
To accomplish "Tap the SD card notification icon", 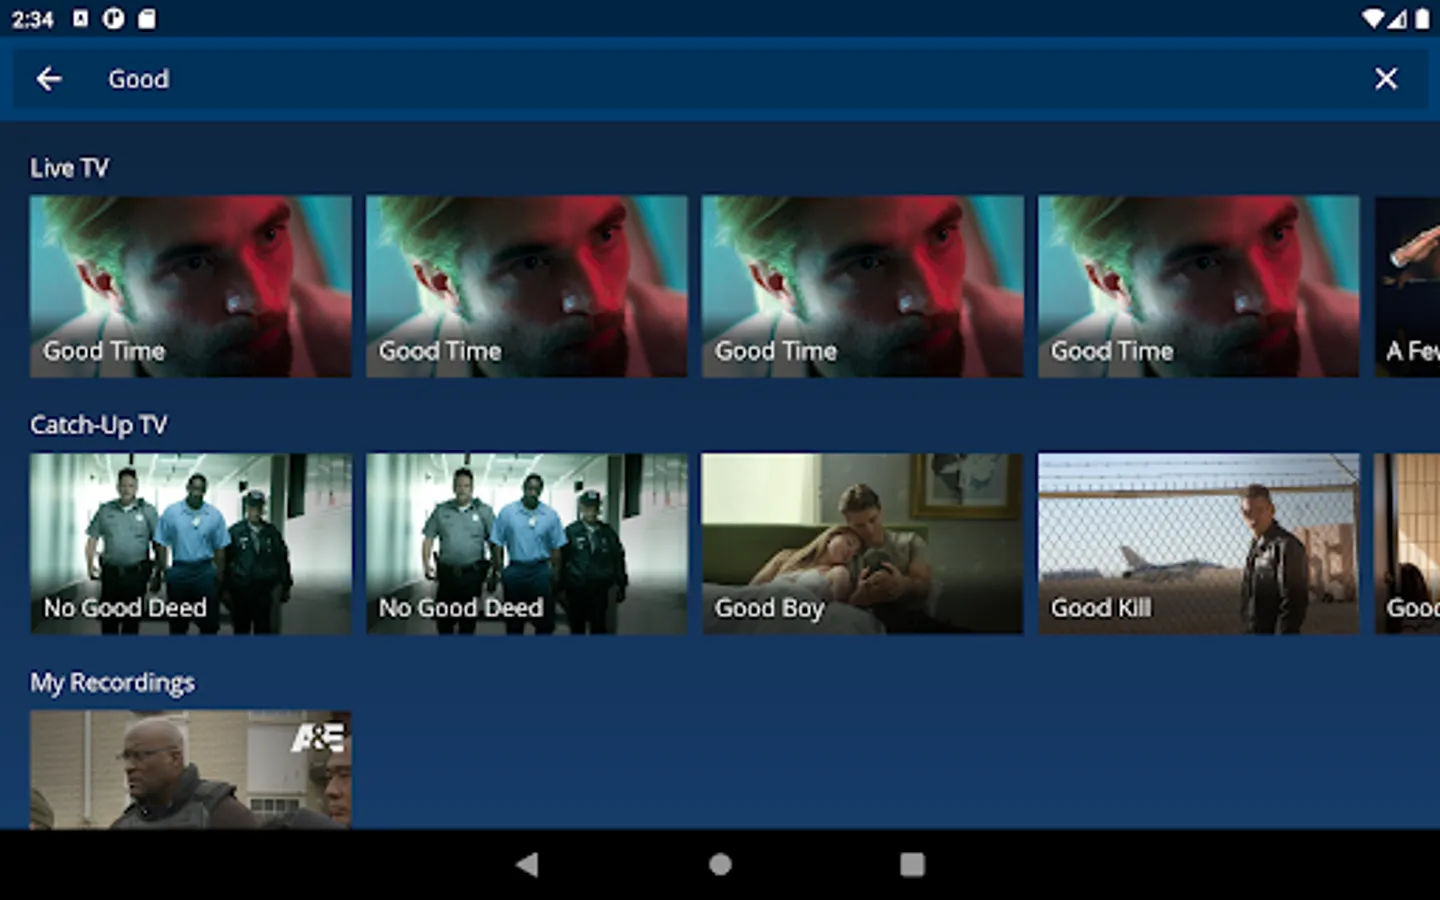I will click(147, 19).
